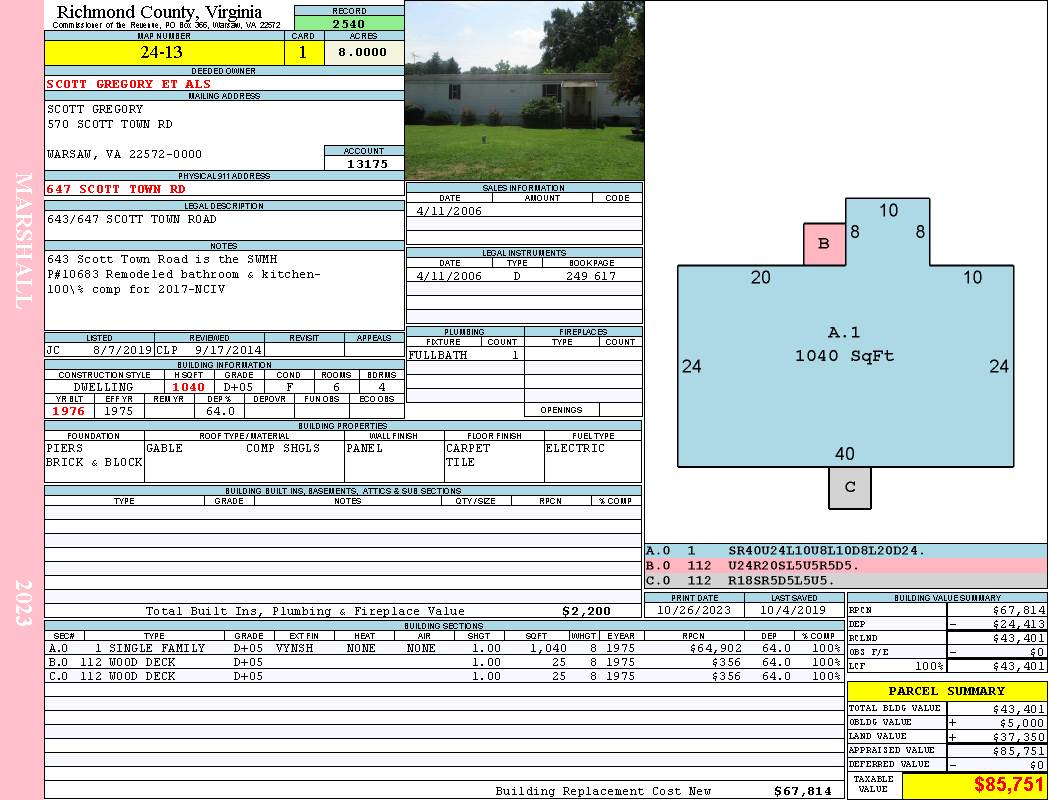Screen dimensions: 1050x800
Task: Click the account number 13175
Action: (x=364, y=164)
